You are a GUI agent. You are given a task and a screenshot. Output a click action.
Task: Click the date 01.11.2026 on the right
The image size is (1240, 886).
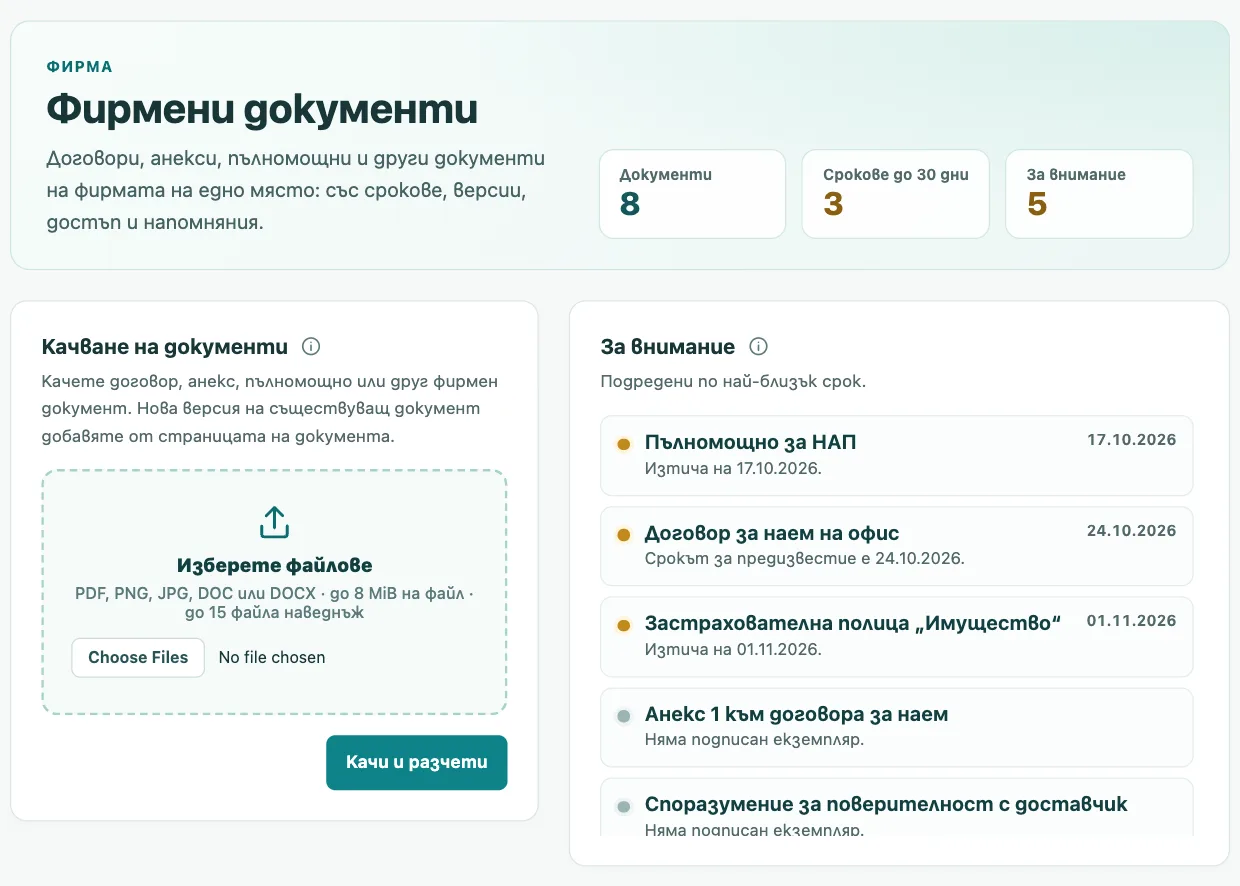(x=1132, y=621)
